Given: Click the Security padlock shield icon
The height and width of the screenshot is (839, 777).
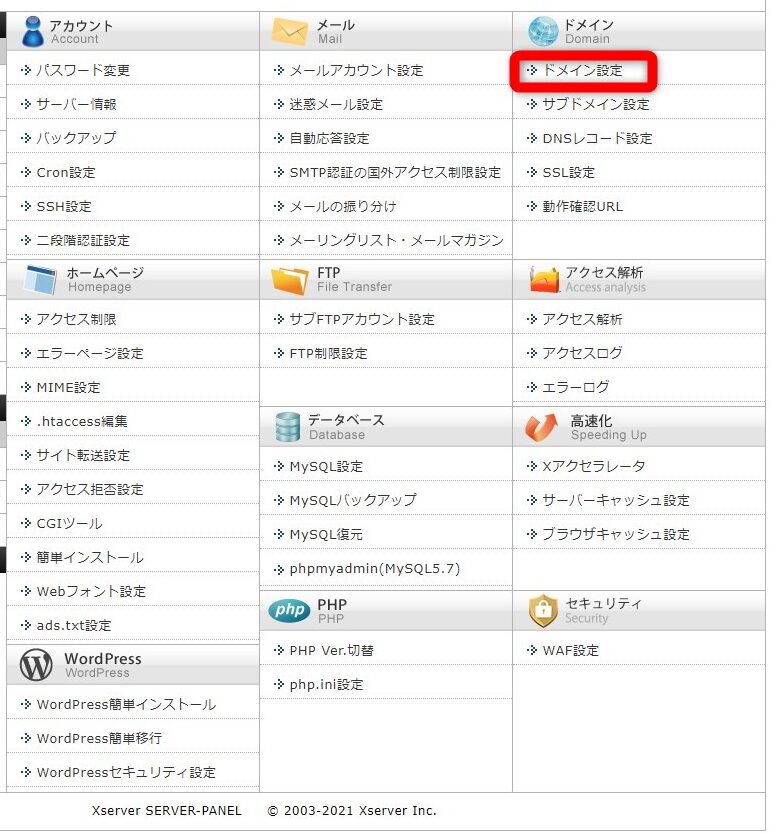Looking at the screenshot, I should click(x=543, y=611).
